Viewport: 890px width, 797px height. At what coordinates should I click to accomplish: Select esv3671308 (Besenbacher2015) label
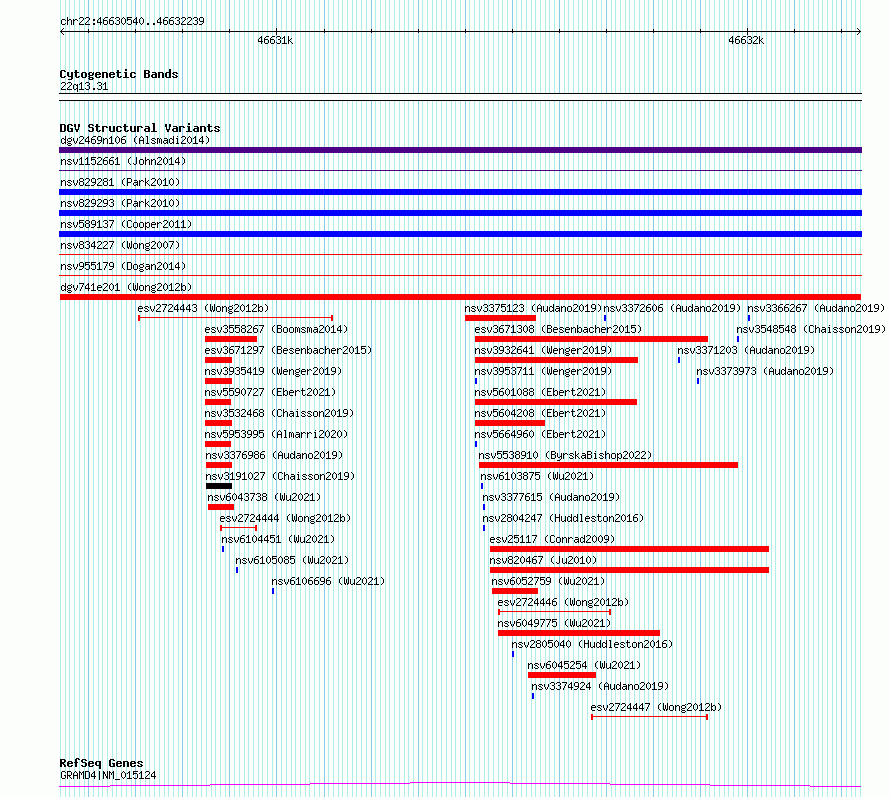coord(558,329)
